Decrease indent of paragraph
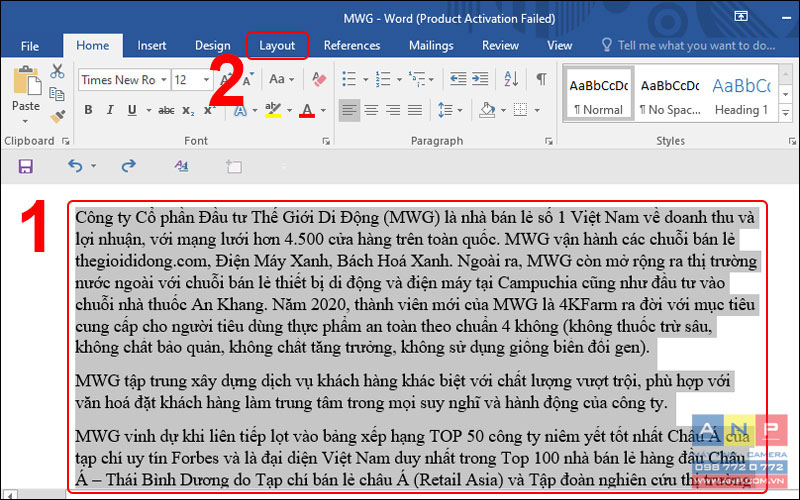Image resolution: width=800 pixels, height=500 pixels. (x=458, y=79)
